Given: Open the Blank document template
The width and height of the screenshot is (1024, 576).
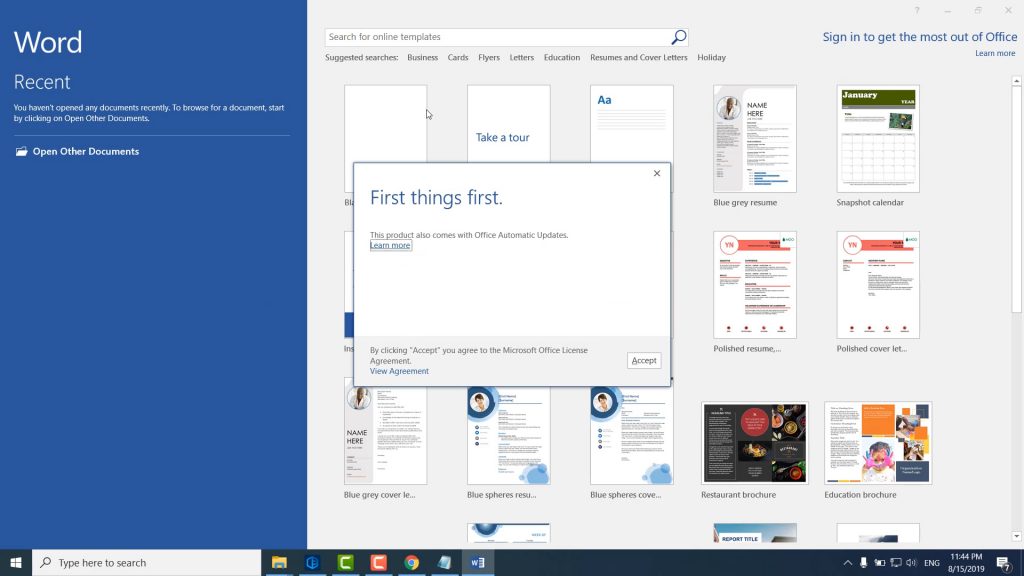Looking at the screenshot, I should tap(385, 124).
